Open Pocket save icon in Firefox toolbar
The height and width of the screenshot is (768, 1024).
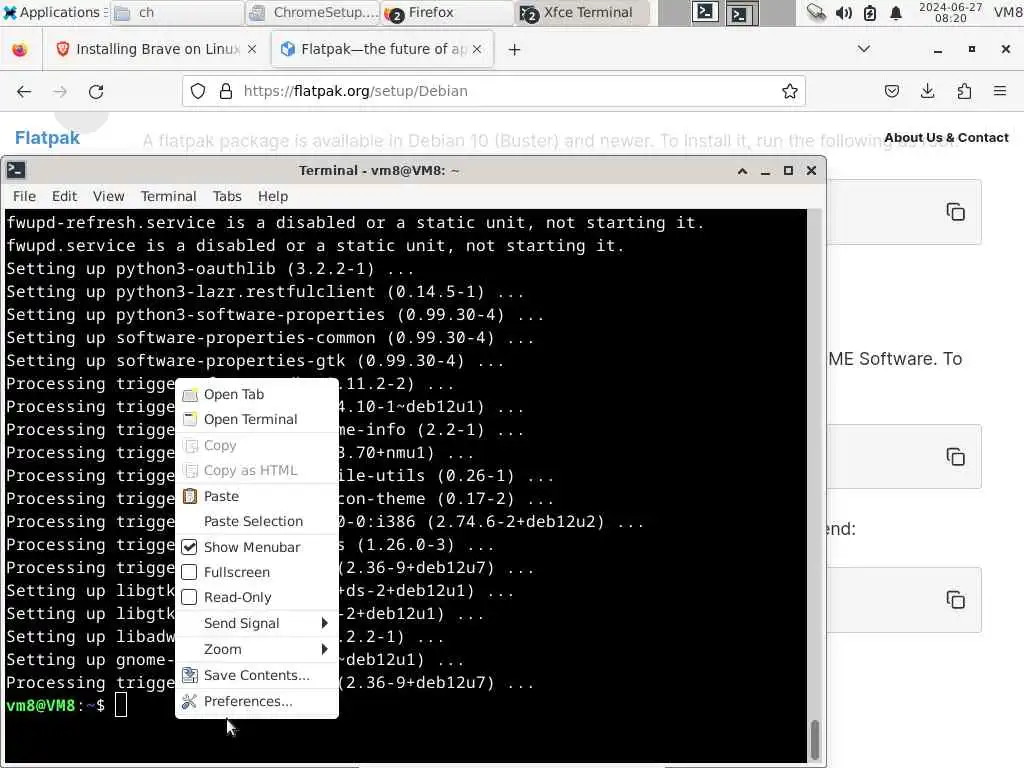891,91
